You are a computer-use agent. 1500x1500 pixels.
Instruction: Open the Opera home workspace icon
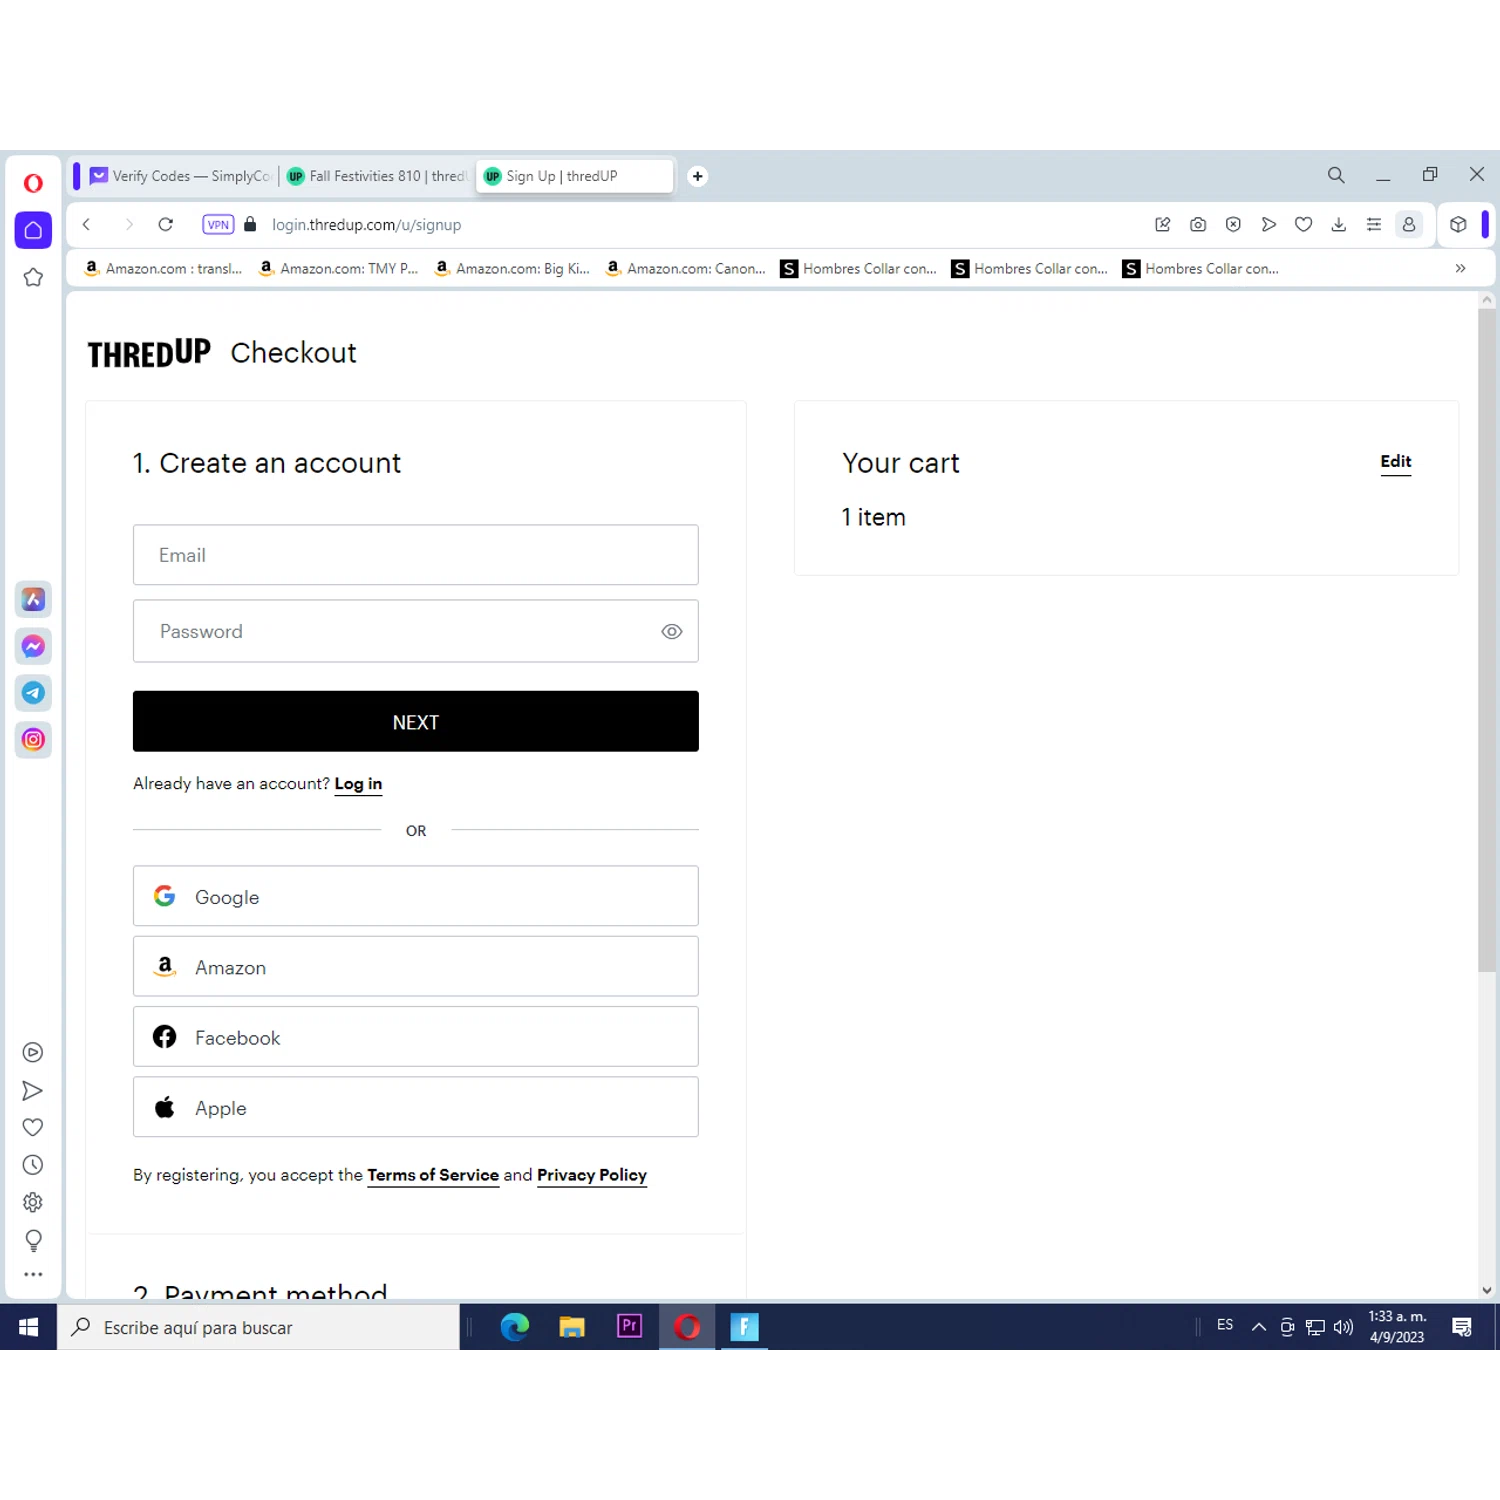tap(33, 230)
